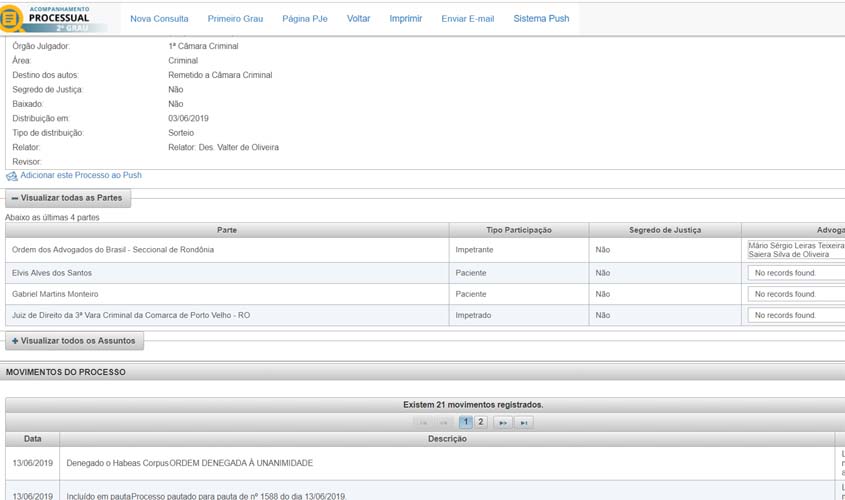Open Primeiro Grau menu item

coord(235,19)
